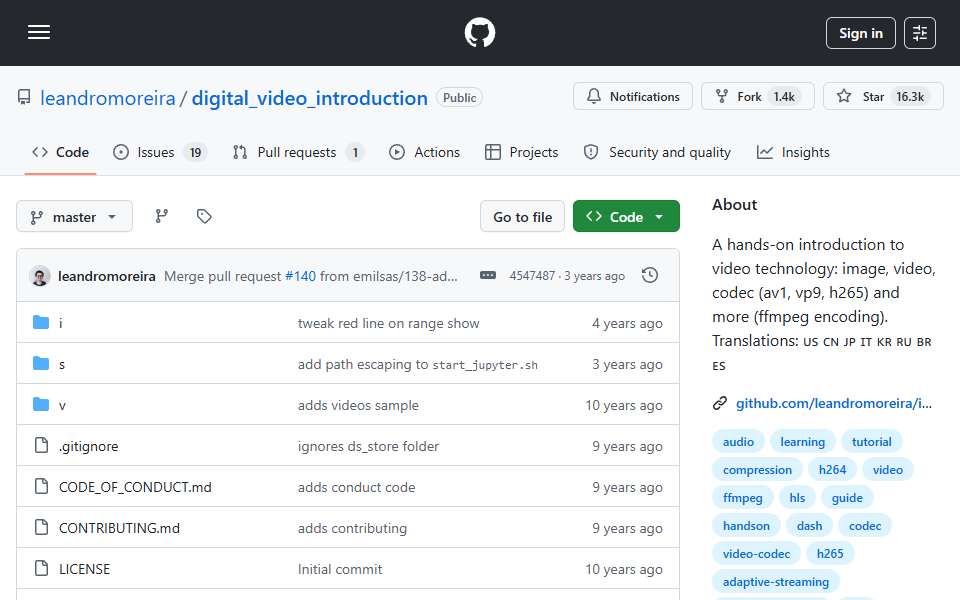Expand commit message ellipsis button
The image size is (960, 600).
click(488, 276)
